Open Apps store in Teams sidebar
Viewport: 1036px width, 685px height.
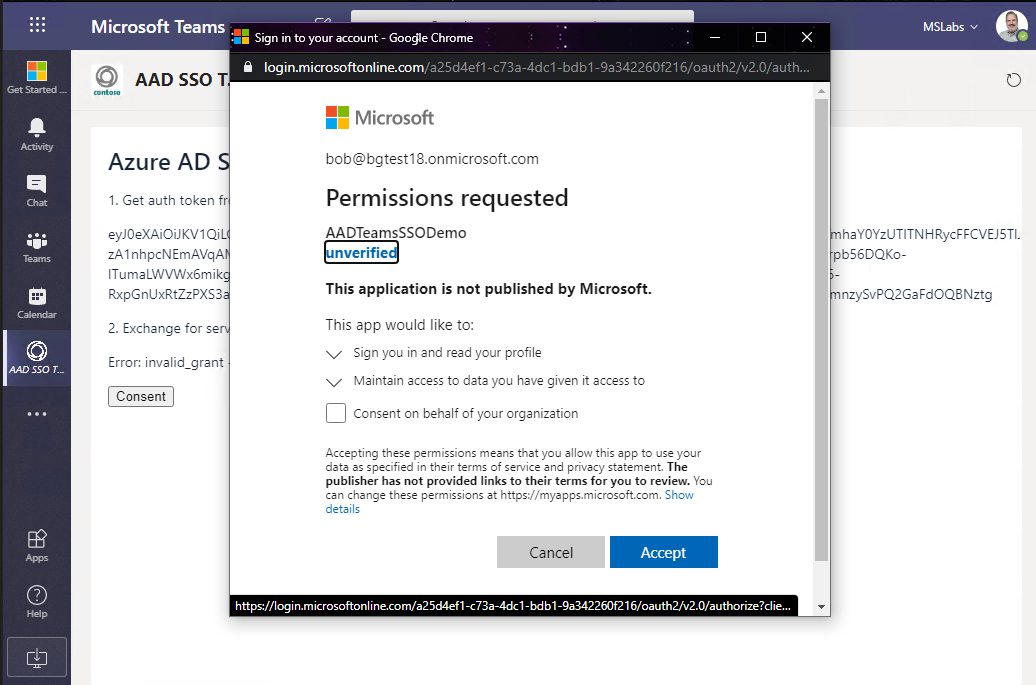click(36, 546)
